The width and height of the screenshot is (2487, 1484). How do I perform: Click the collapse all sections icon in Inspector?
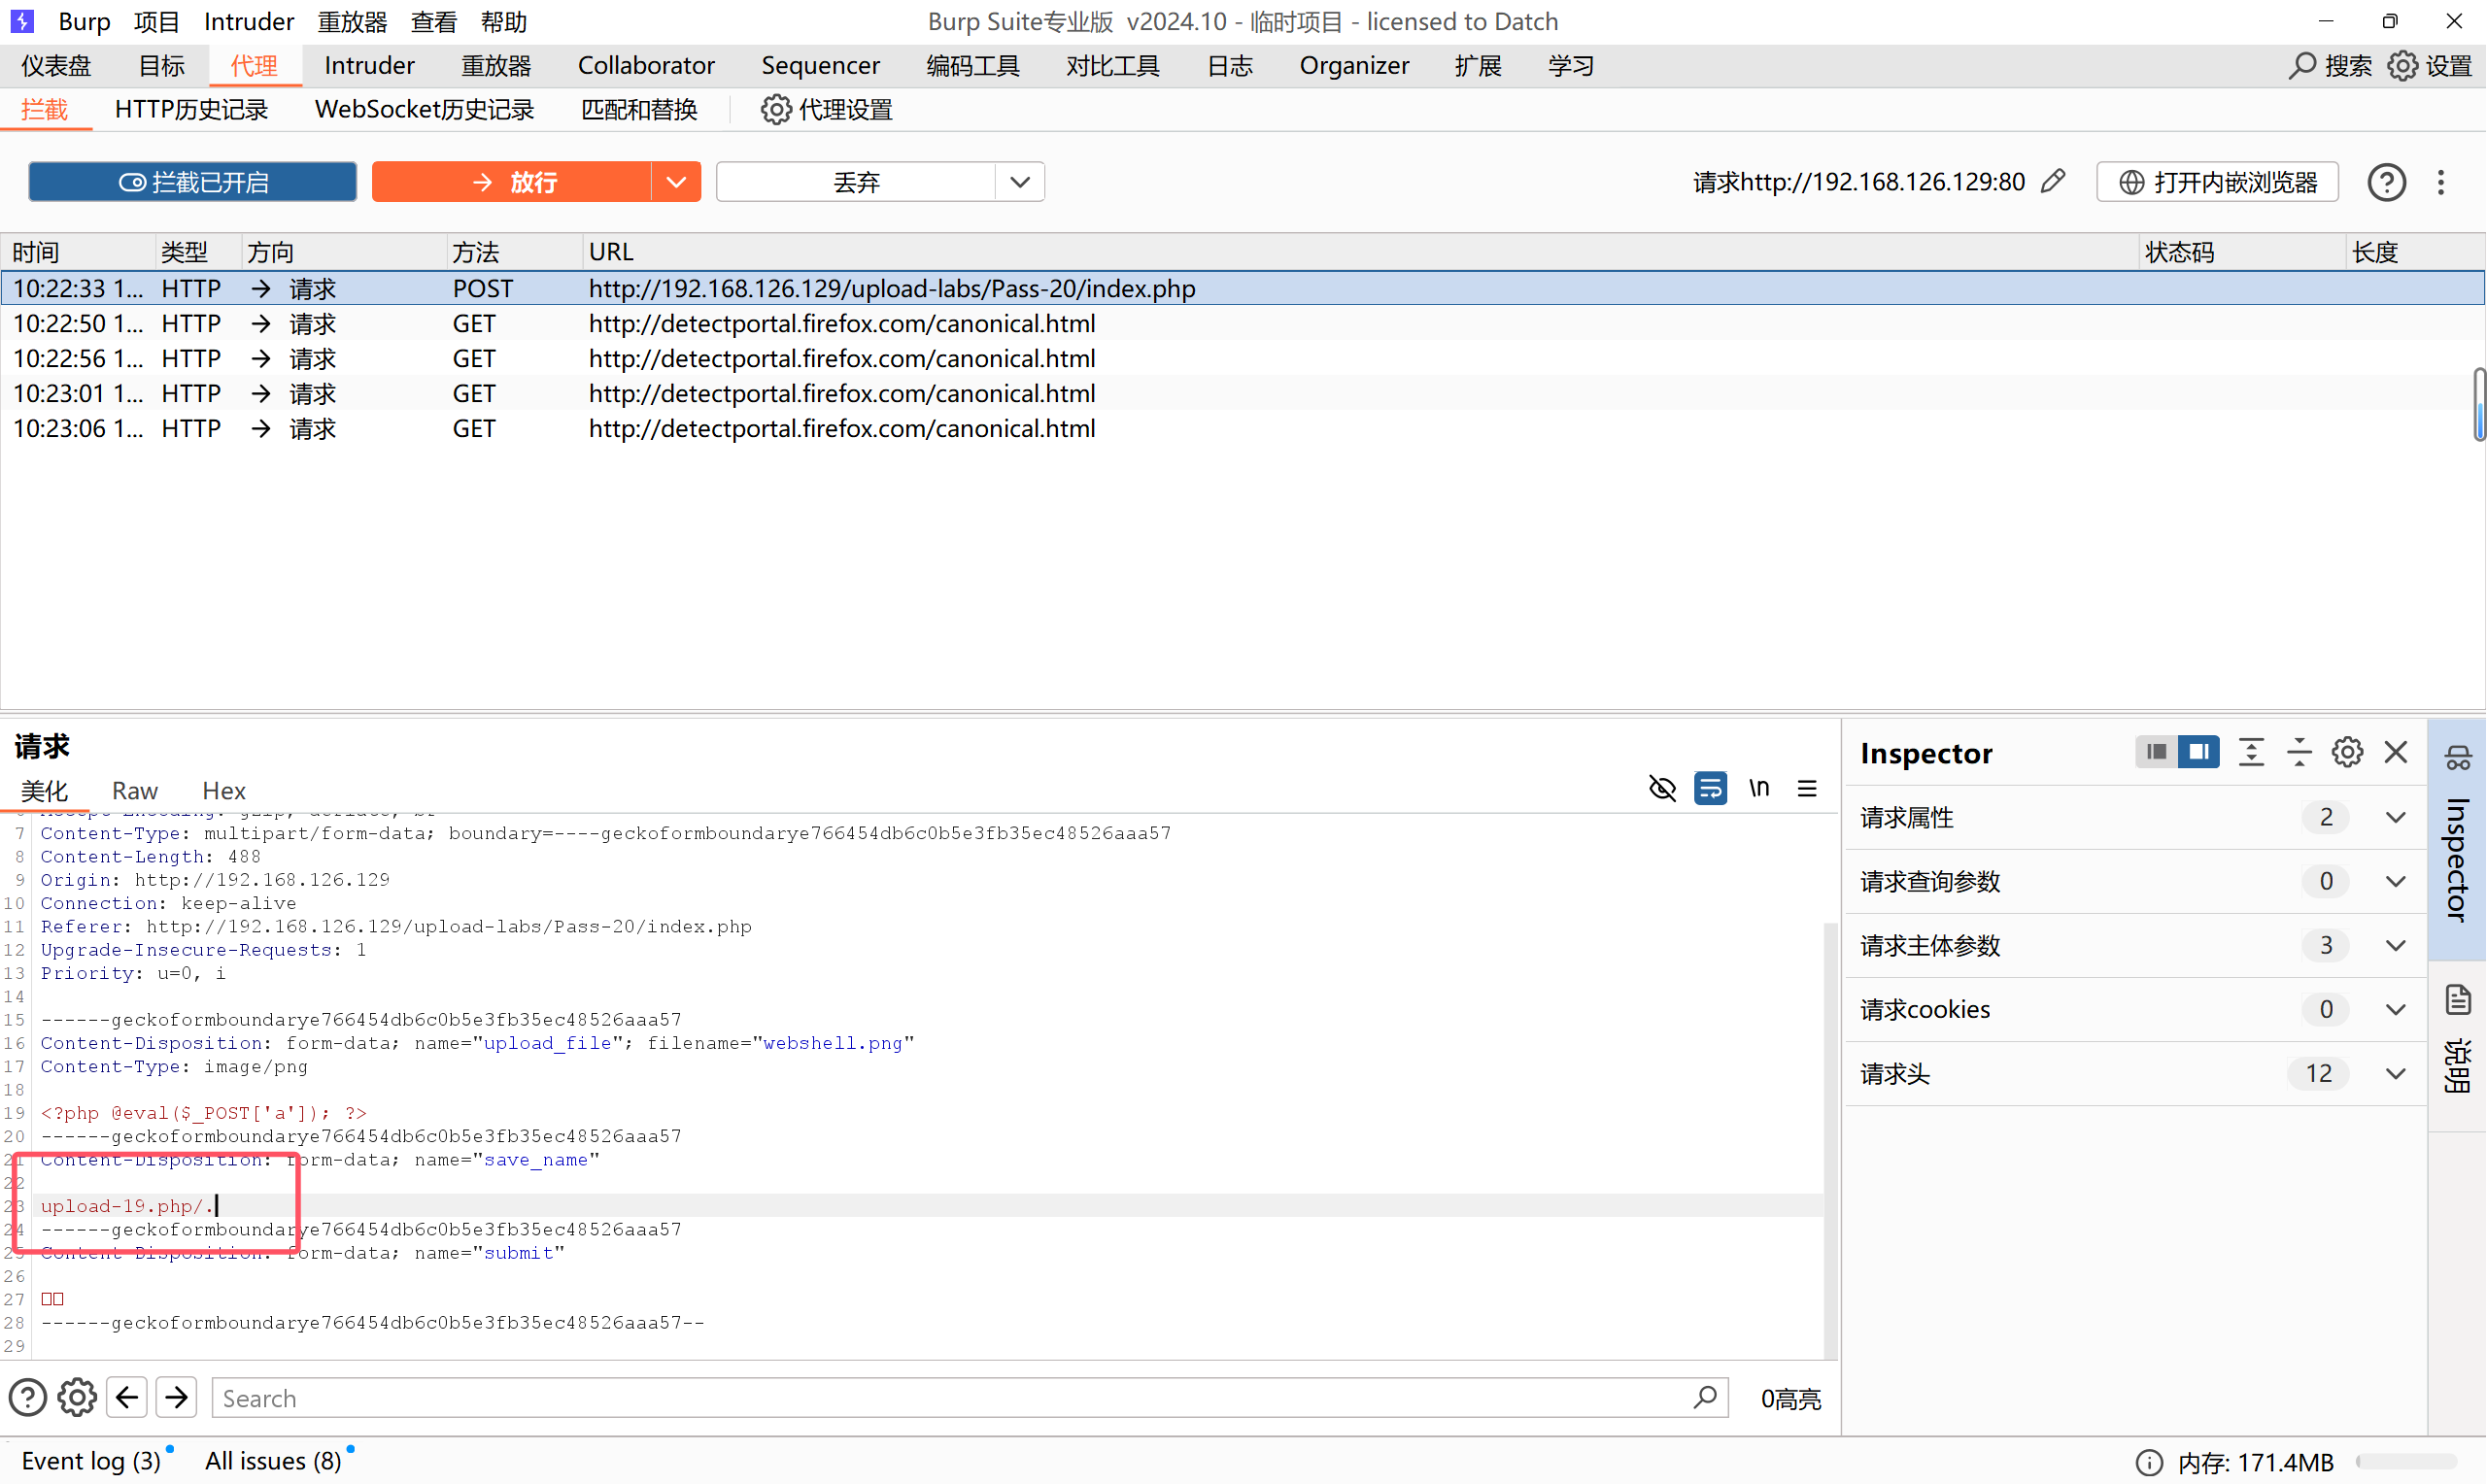[2299, 752]
